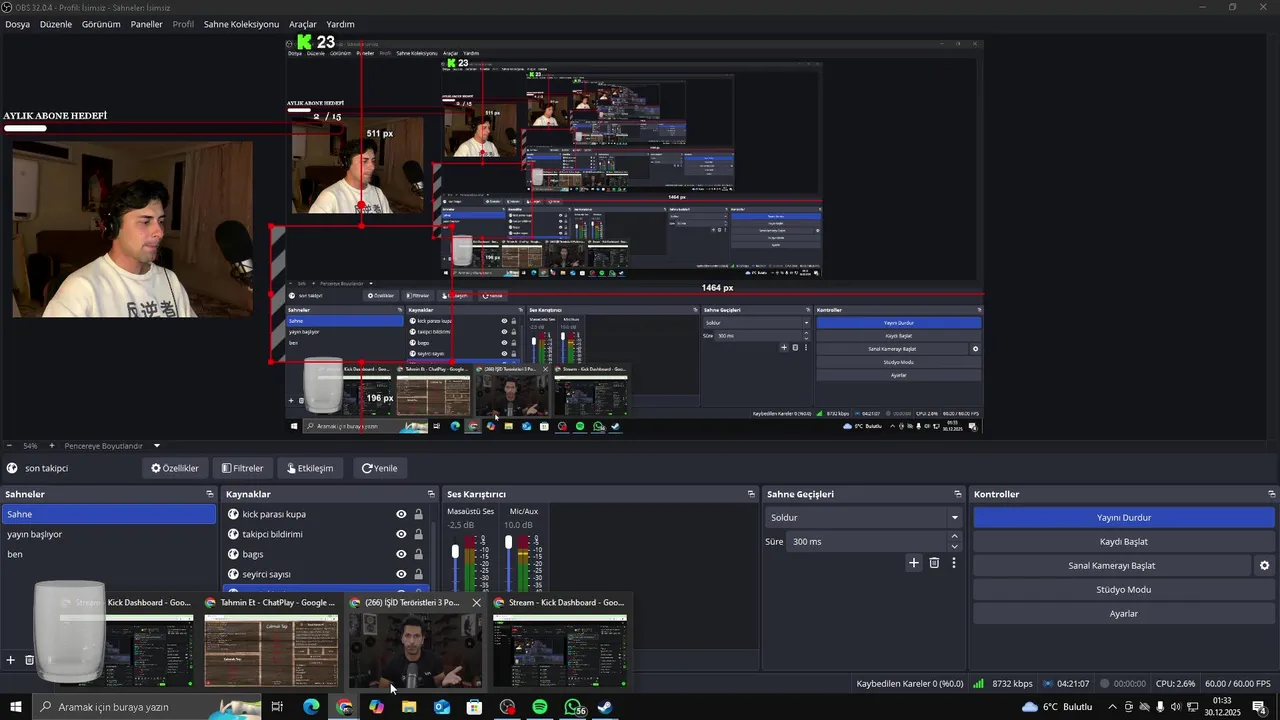The height and width of the screenshot is (720, 1280).
Task: Open the Düzenle menu
Action: tap(56, 24)
